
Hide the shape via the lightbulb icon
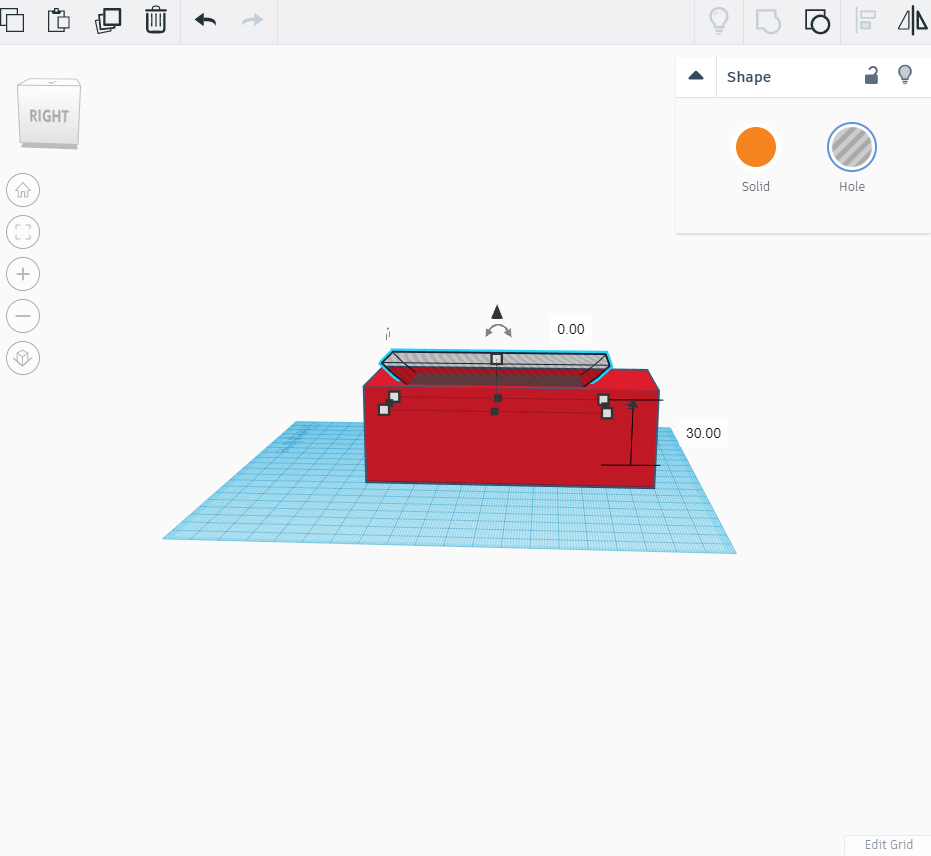[905, 74]
